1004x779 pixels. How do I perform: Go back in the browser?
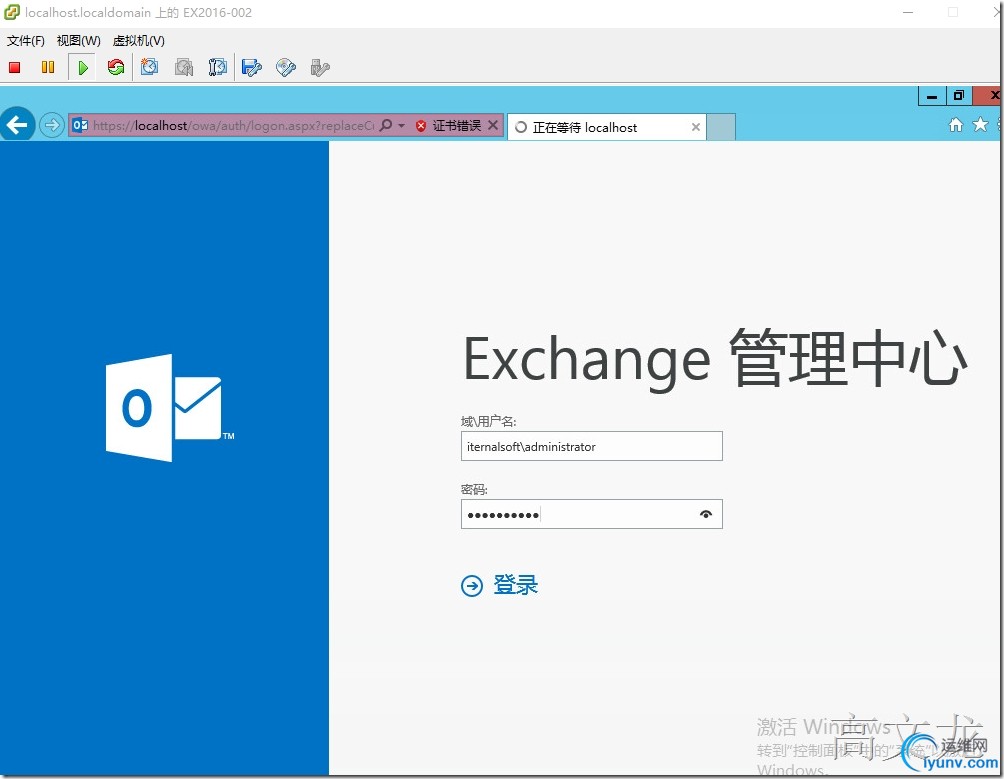[17, 124]
